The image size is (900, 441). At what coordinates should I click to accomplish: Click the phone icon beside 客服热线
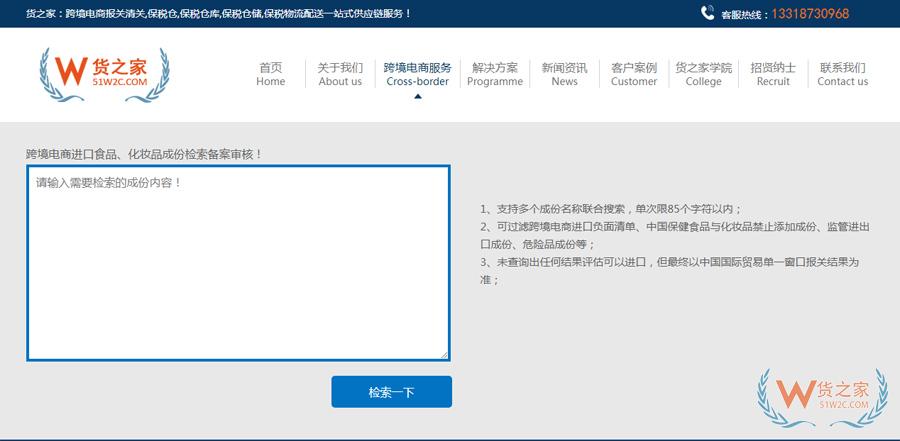pos(708,14)
